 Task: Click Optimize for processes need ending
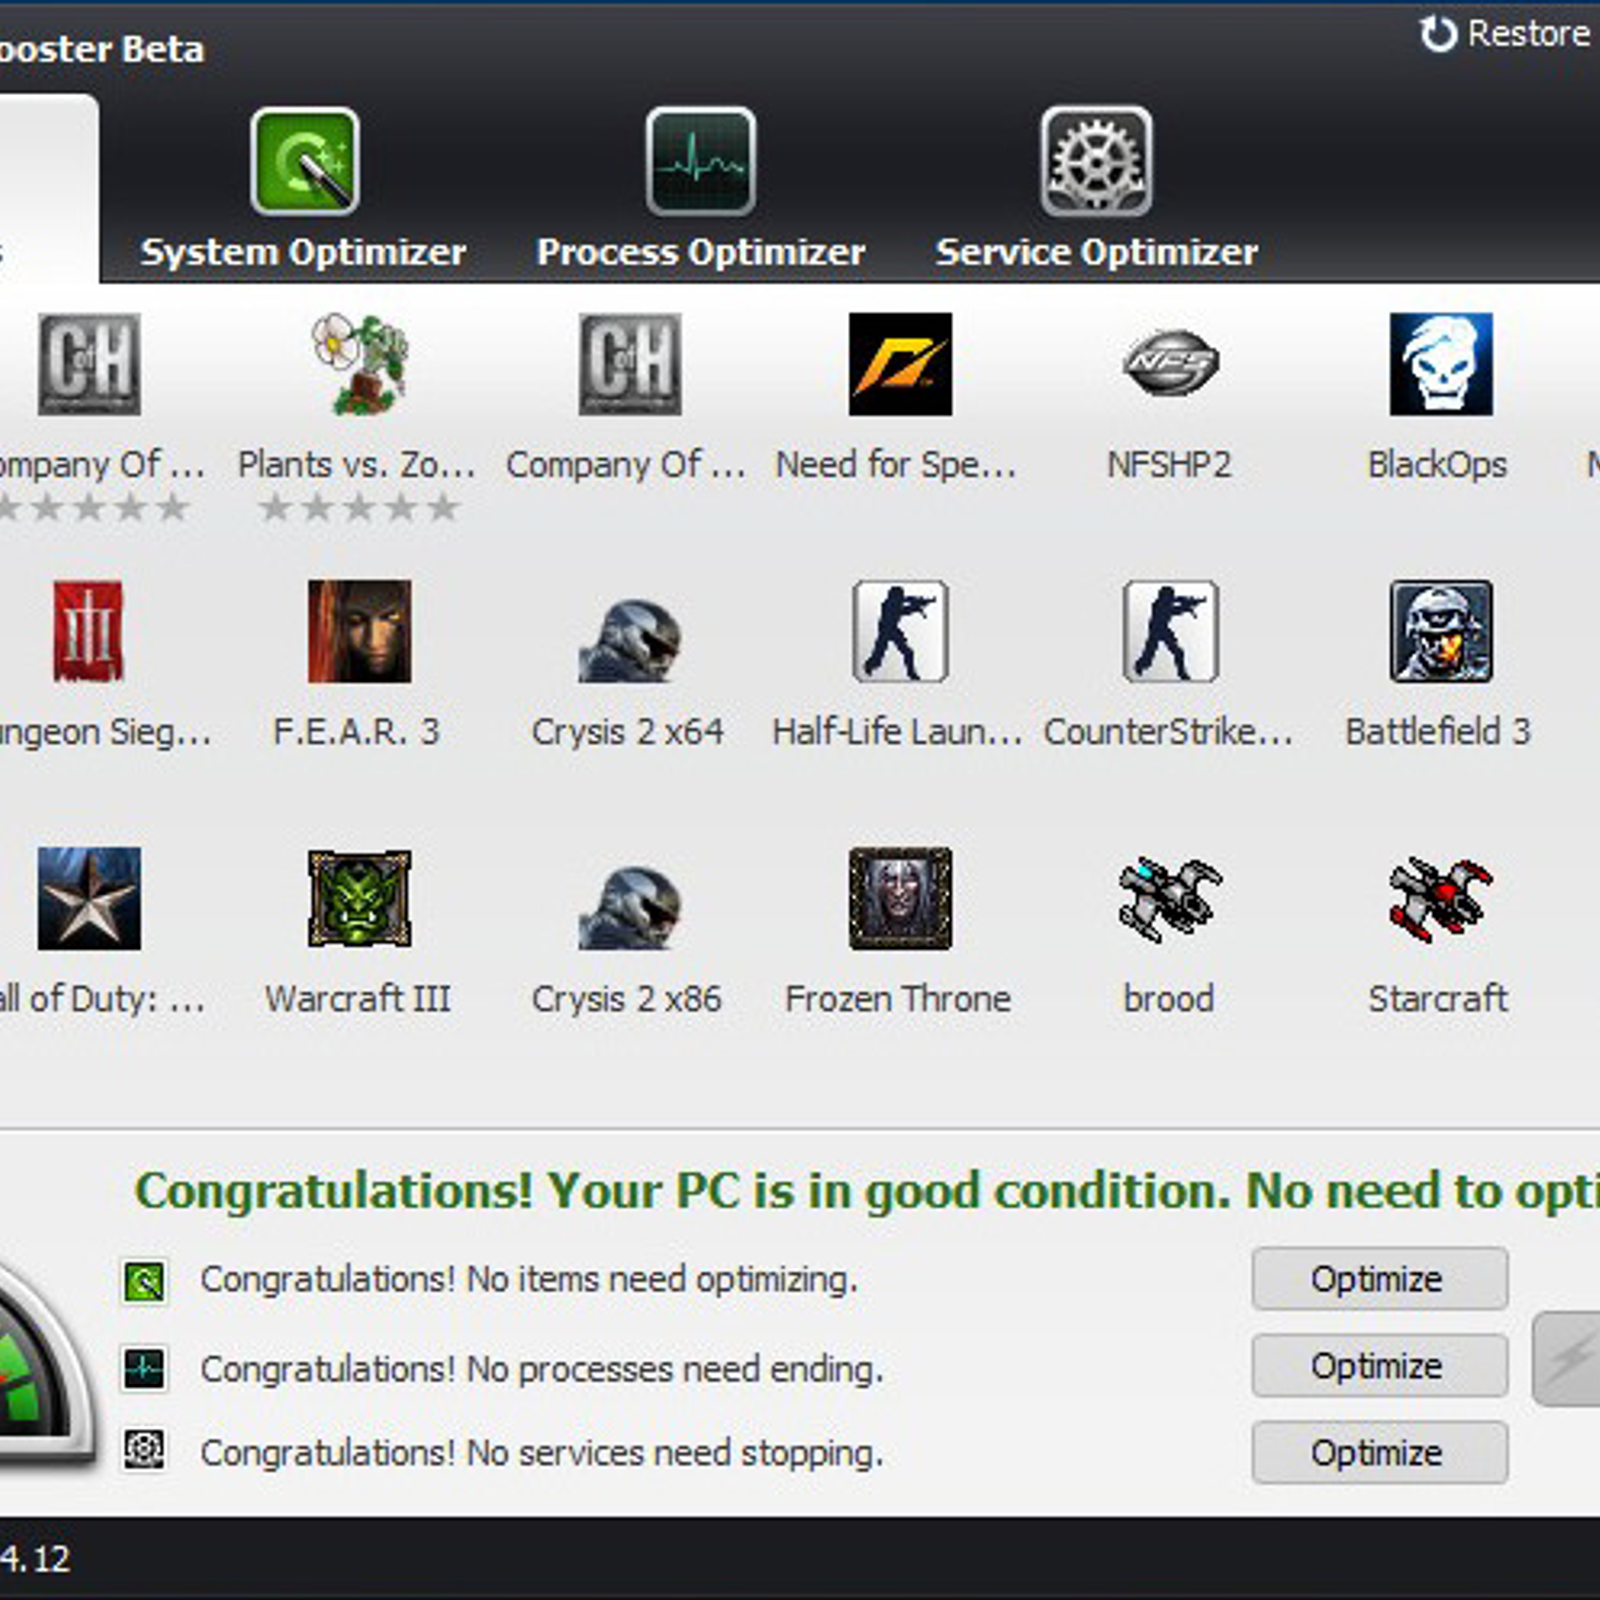1379,1366
